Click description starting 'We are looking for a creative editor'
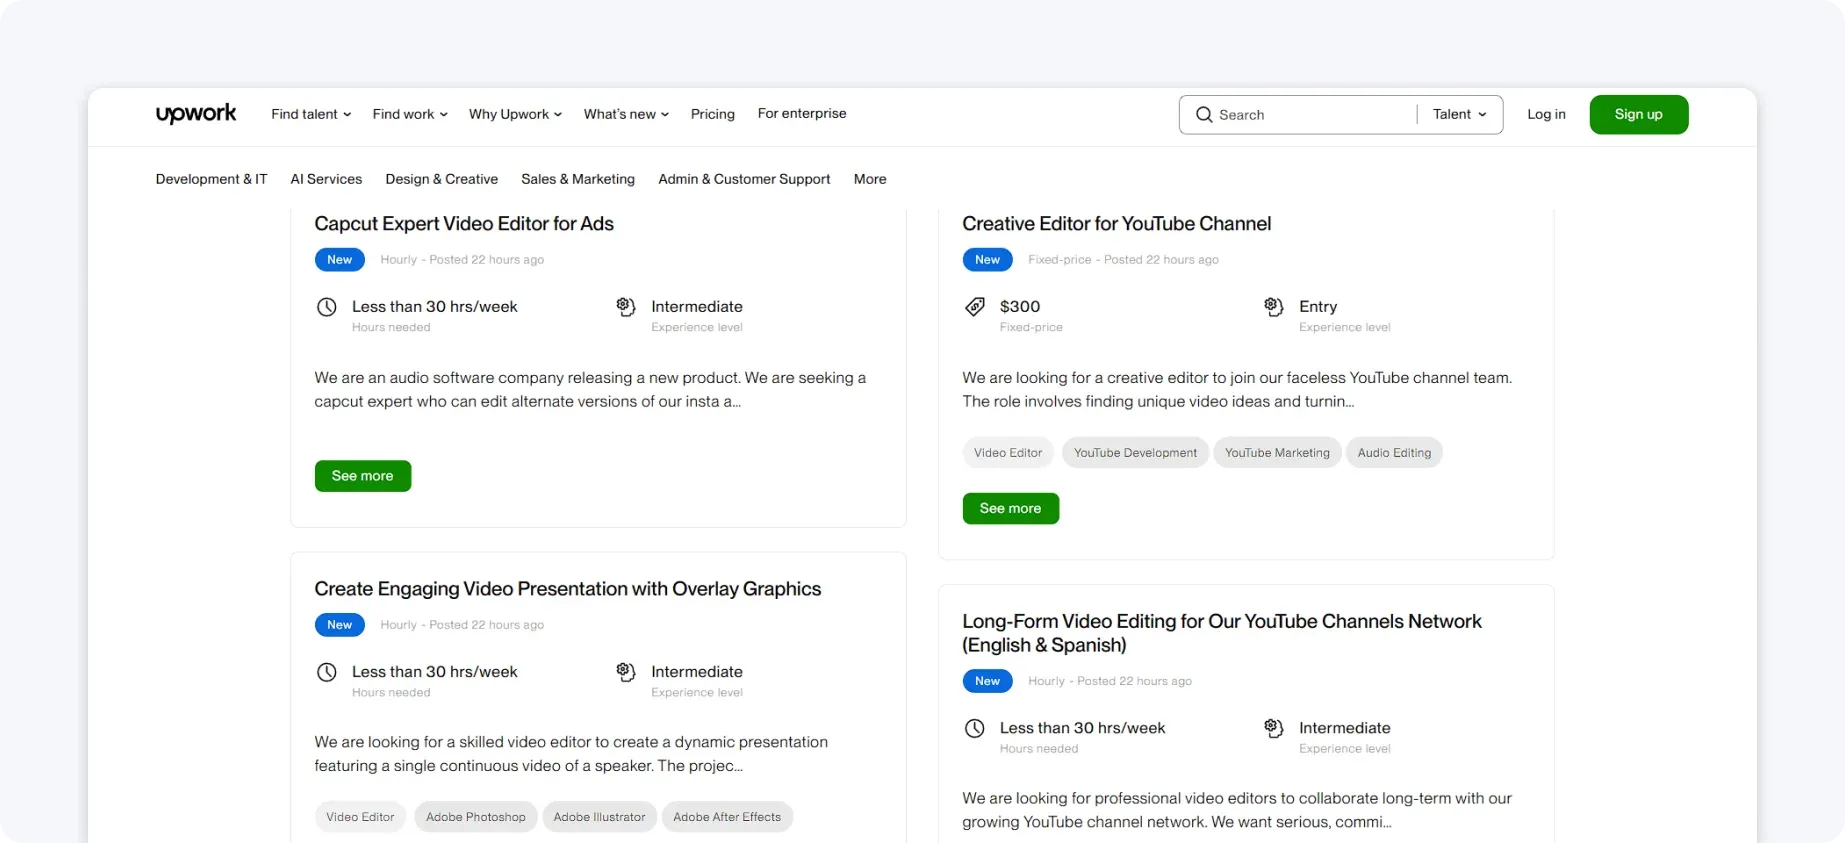1845x843 pixels. 1237,390
